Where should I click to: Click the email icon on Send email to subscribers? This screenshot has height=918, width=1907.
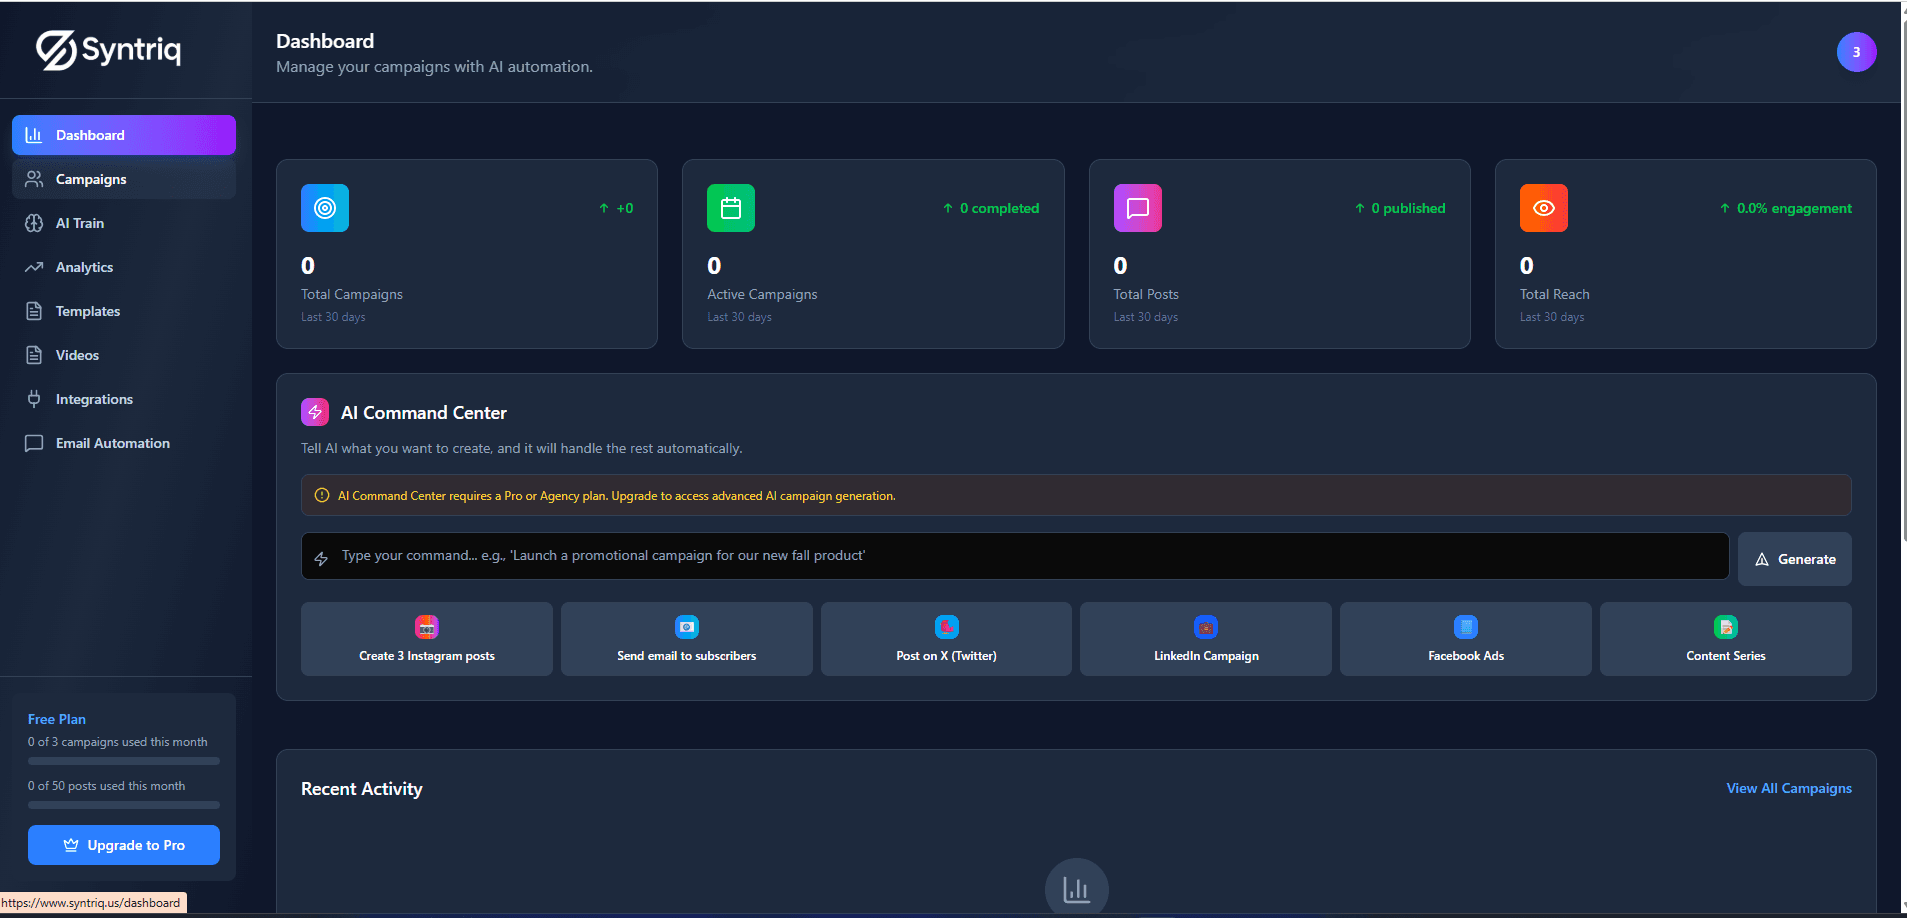686,627
